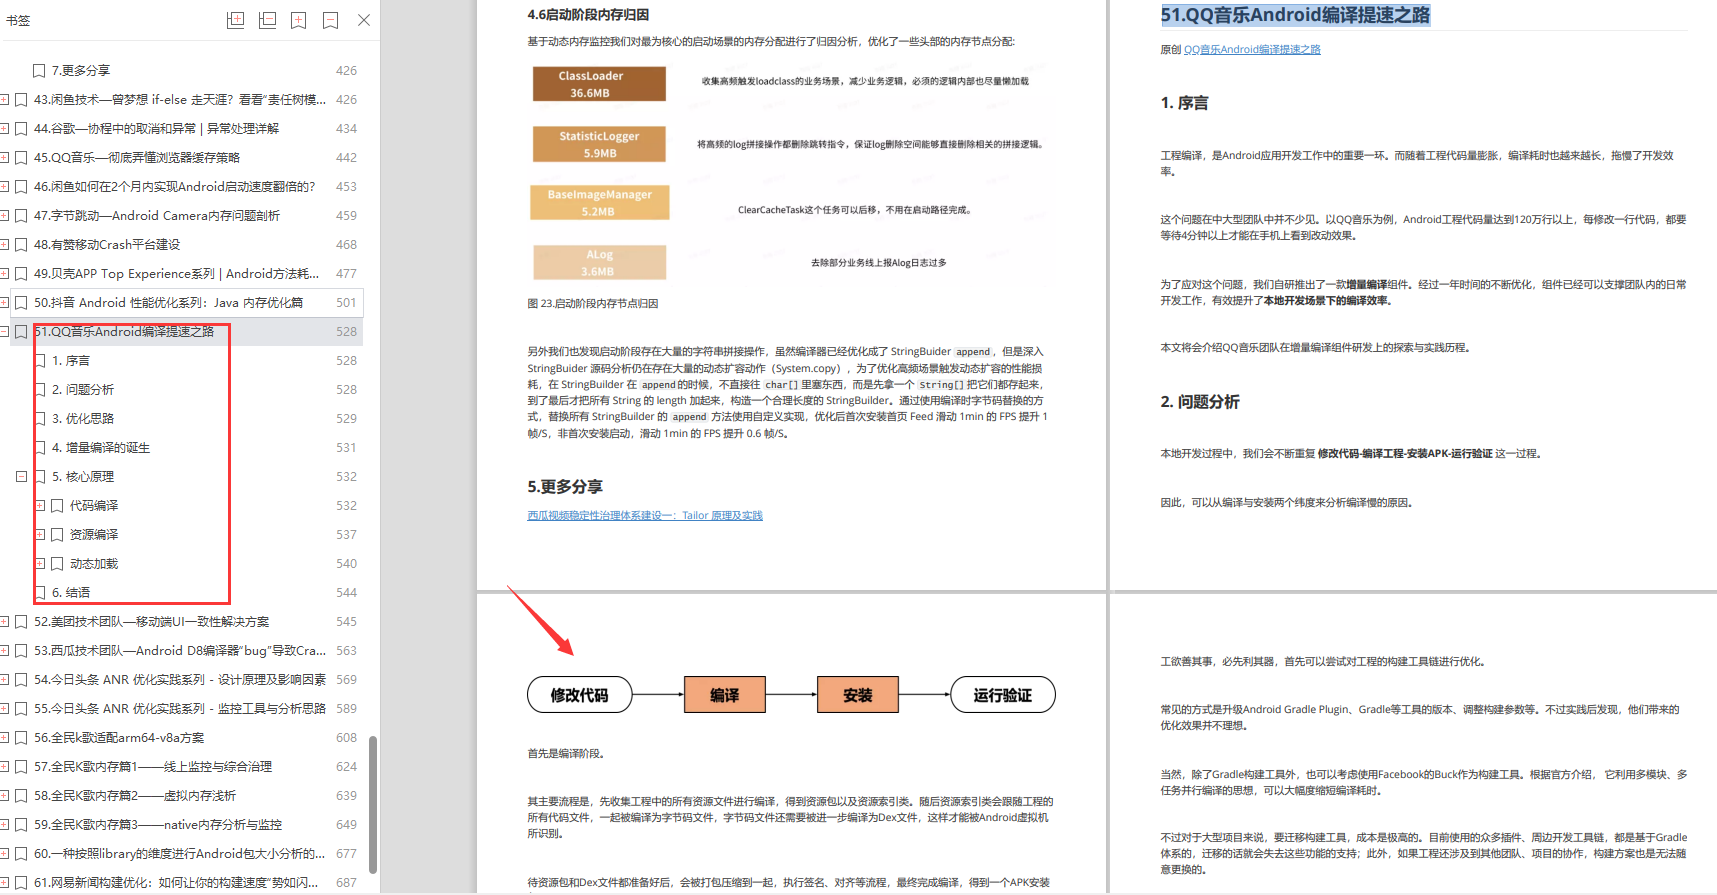Viewport: 1717px width, 895px height.
Task: Jump to the 2. 问题分析 bookmark
Action: 83,390
